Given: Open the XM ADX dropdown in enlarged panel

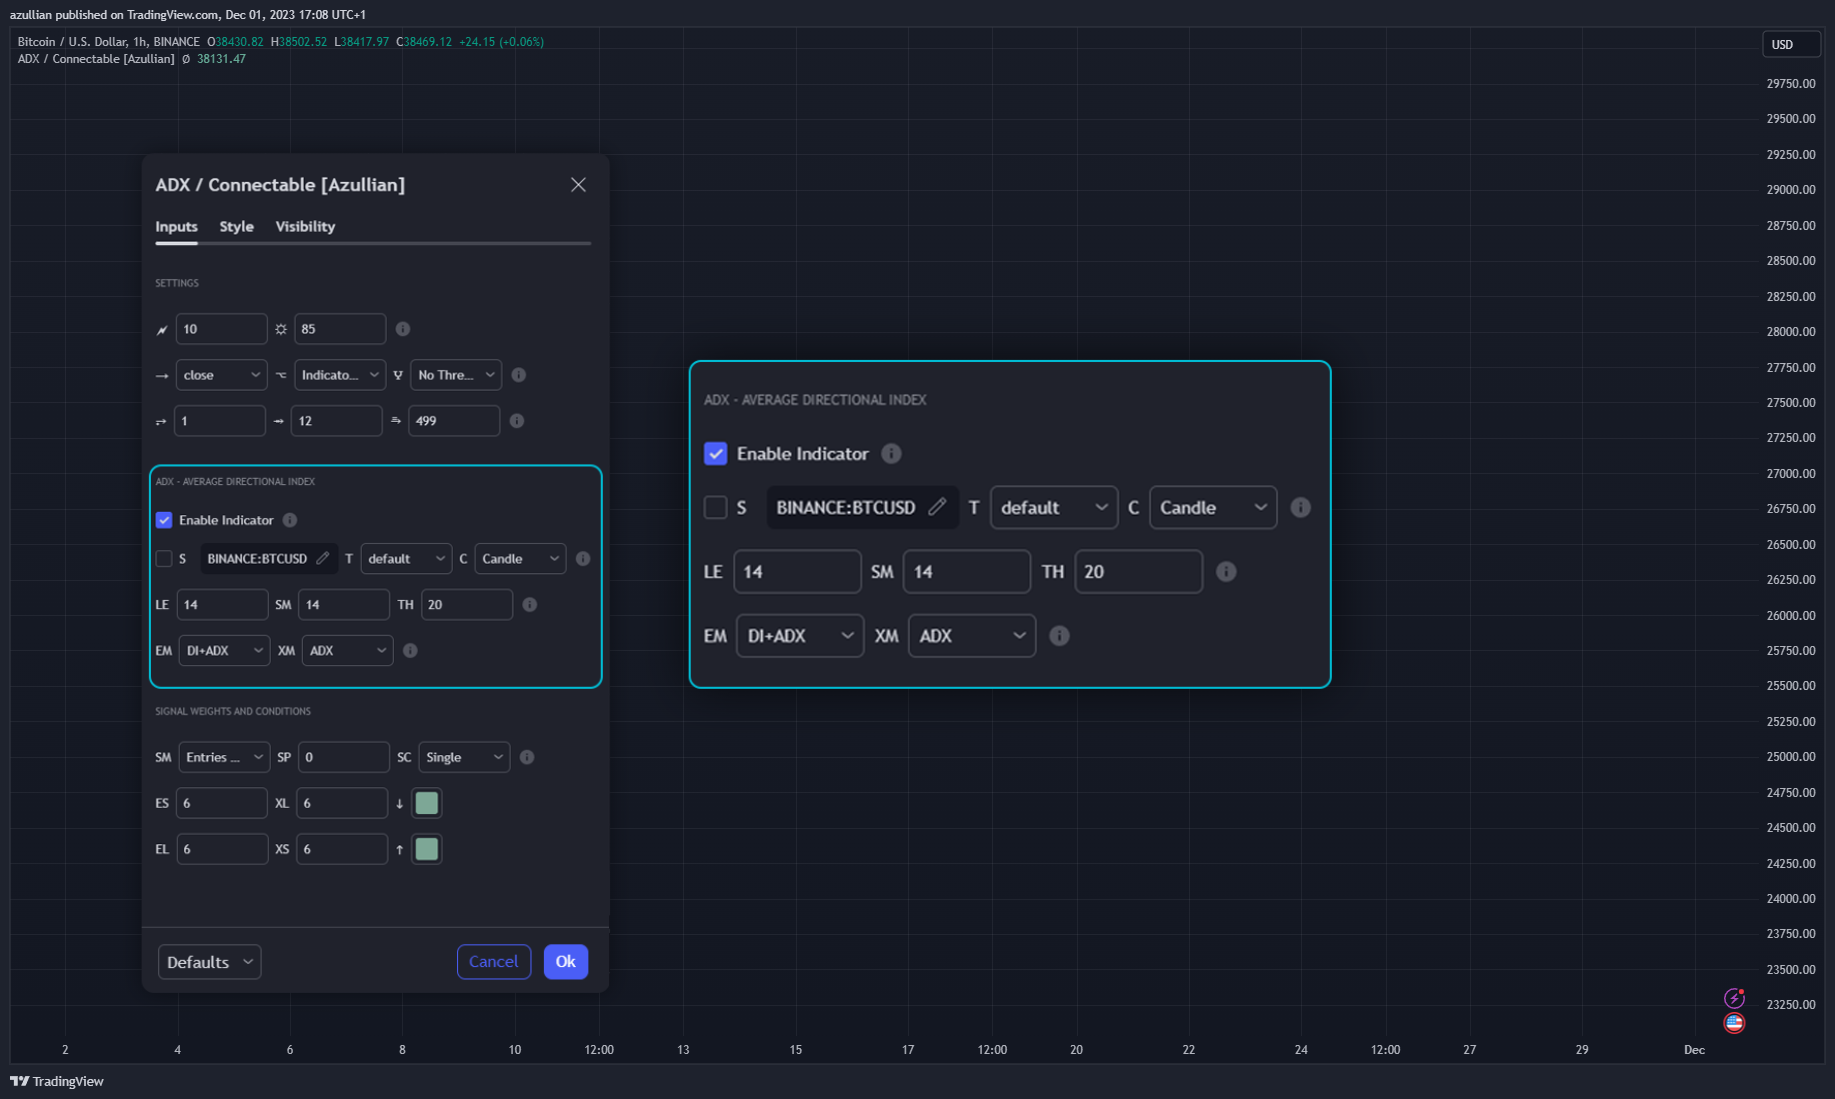Looking at the screenshot, I should [x=972, y=636].
